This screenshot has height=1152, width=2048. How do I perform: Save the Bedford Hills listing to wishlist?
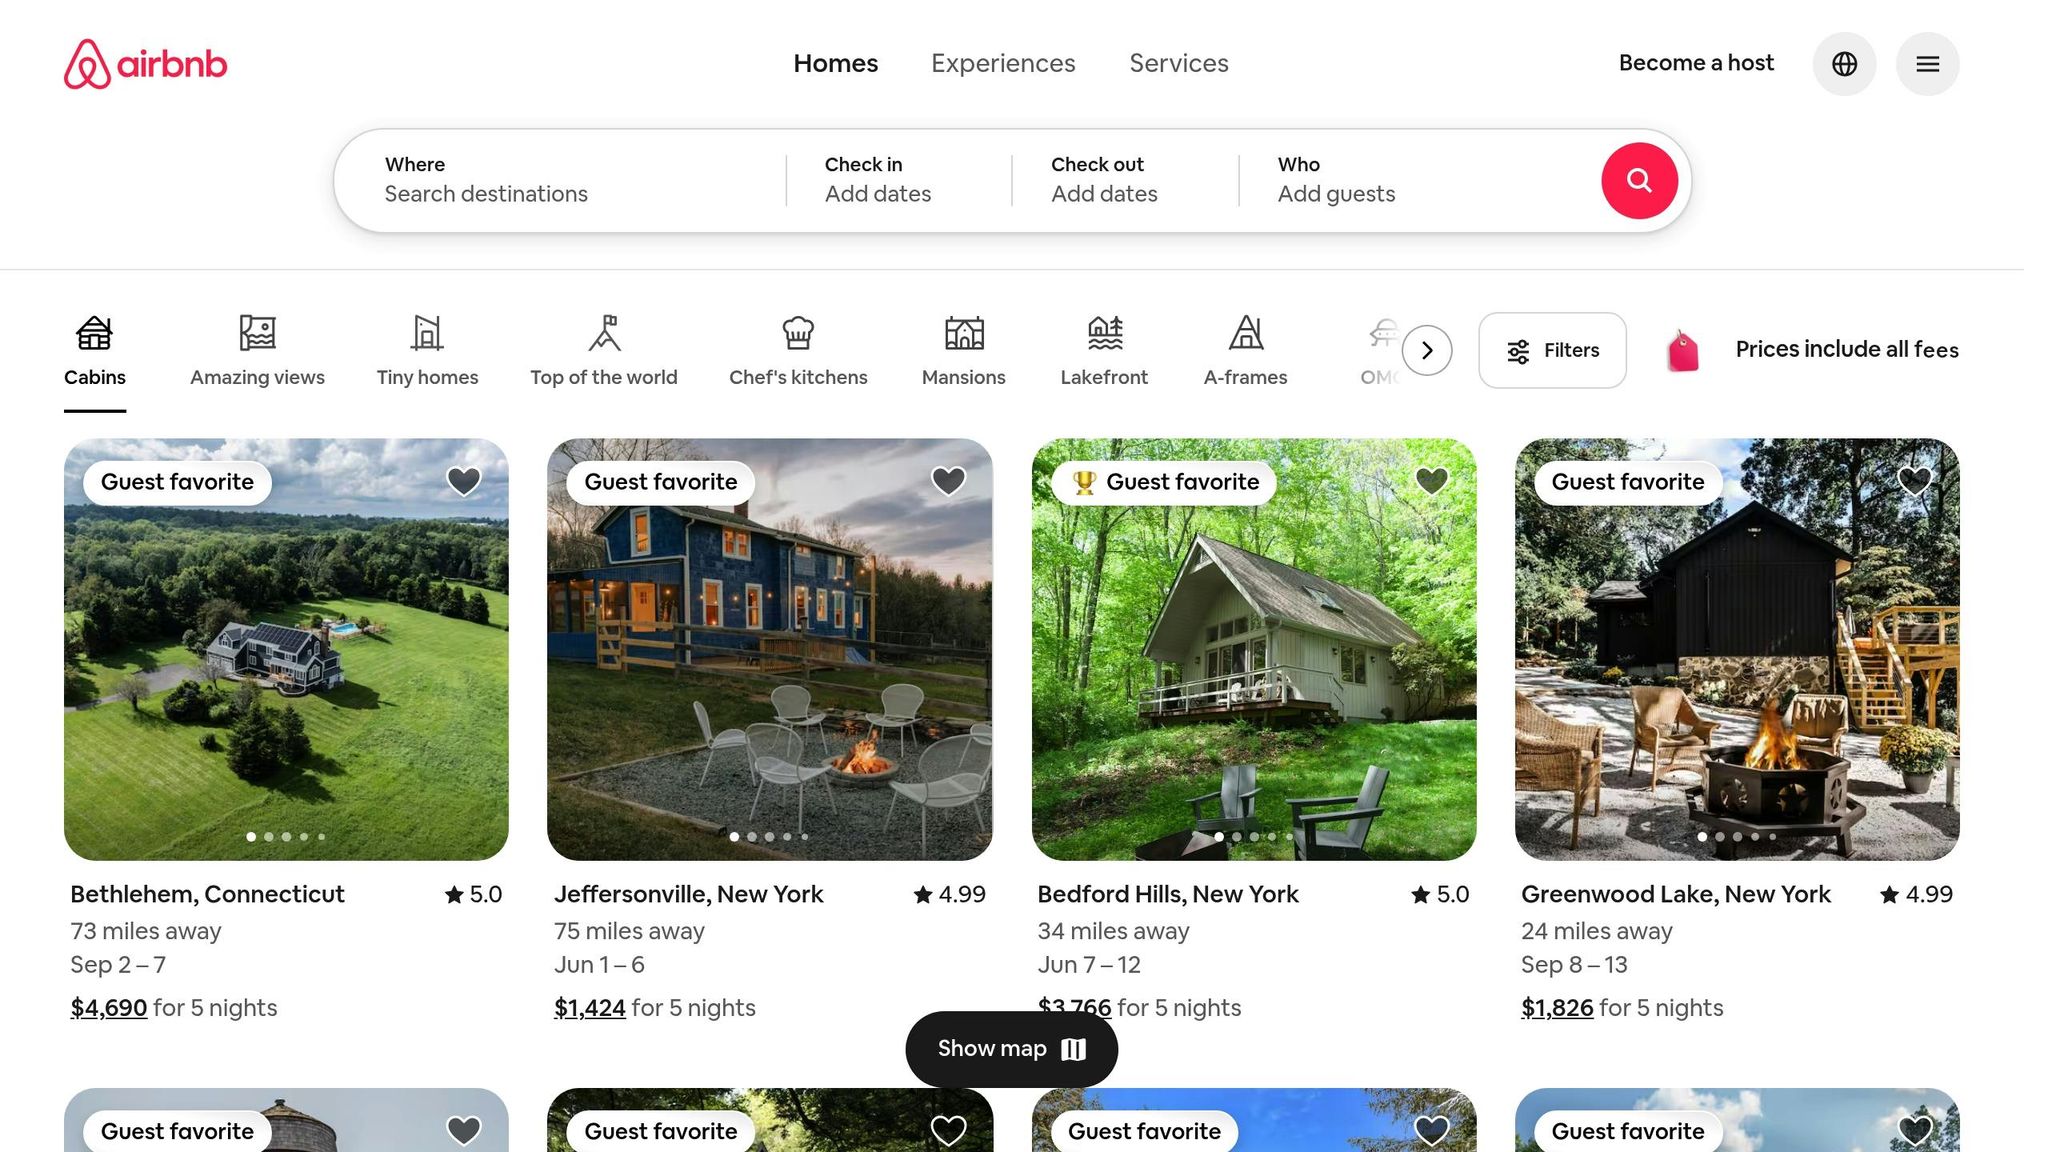click(1432, 481)
